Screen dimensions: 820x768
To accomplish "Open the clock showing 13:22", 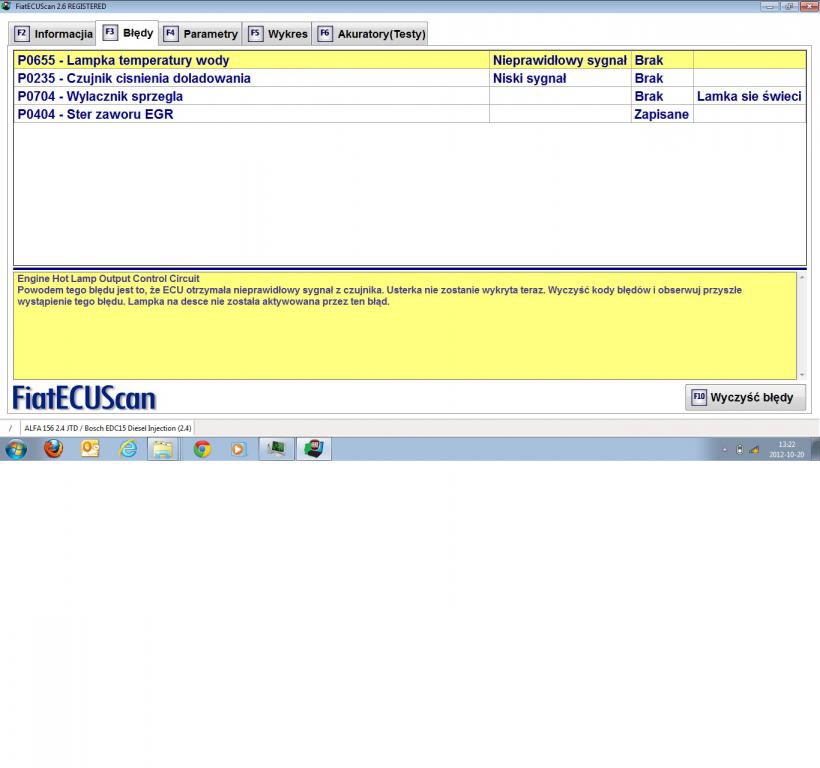I will coord(787,449).
